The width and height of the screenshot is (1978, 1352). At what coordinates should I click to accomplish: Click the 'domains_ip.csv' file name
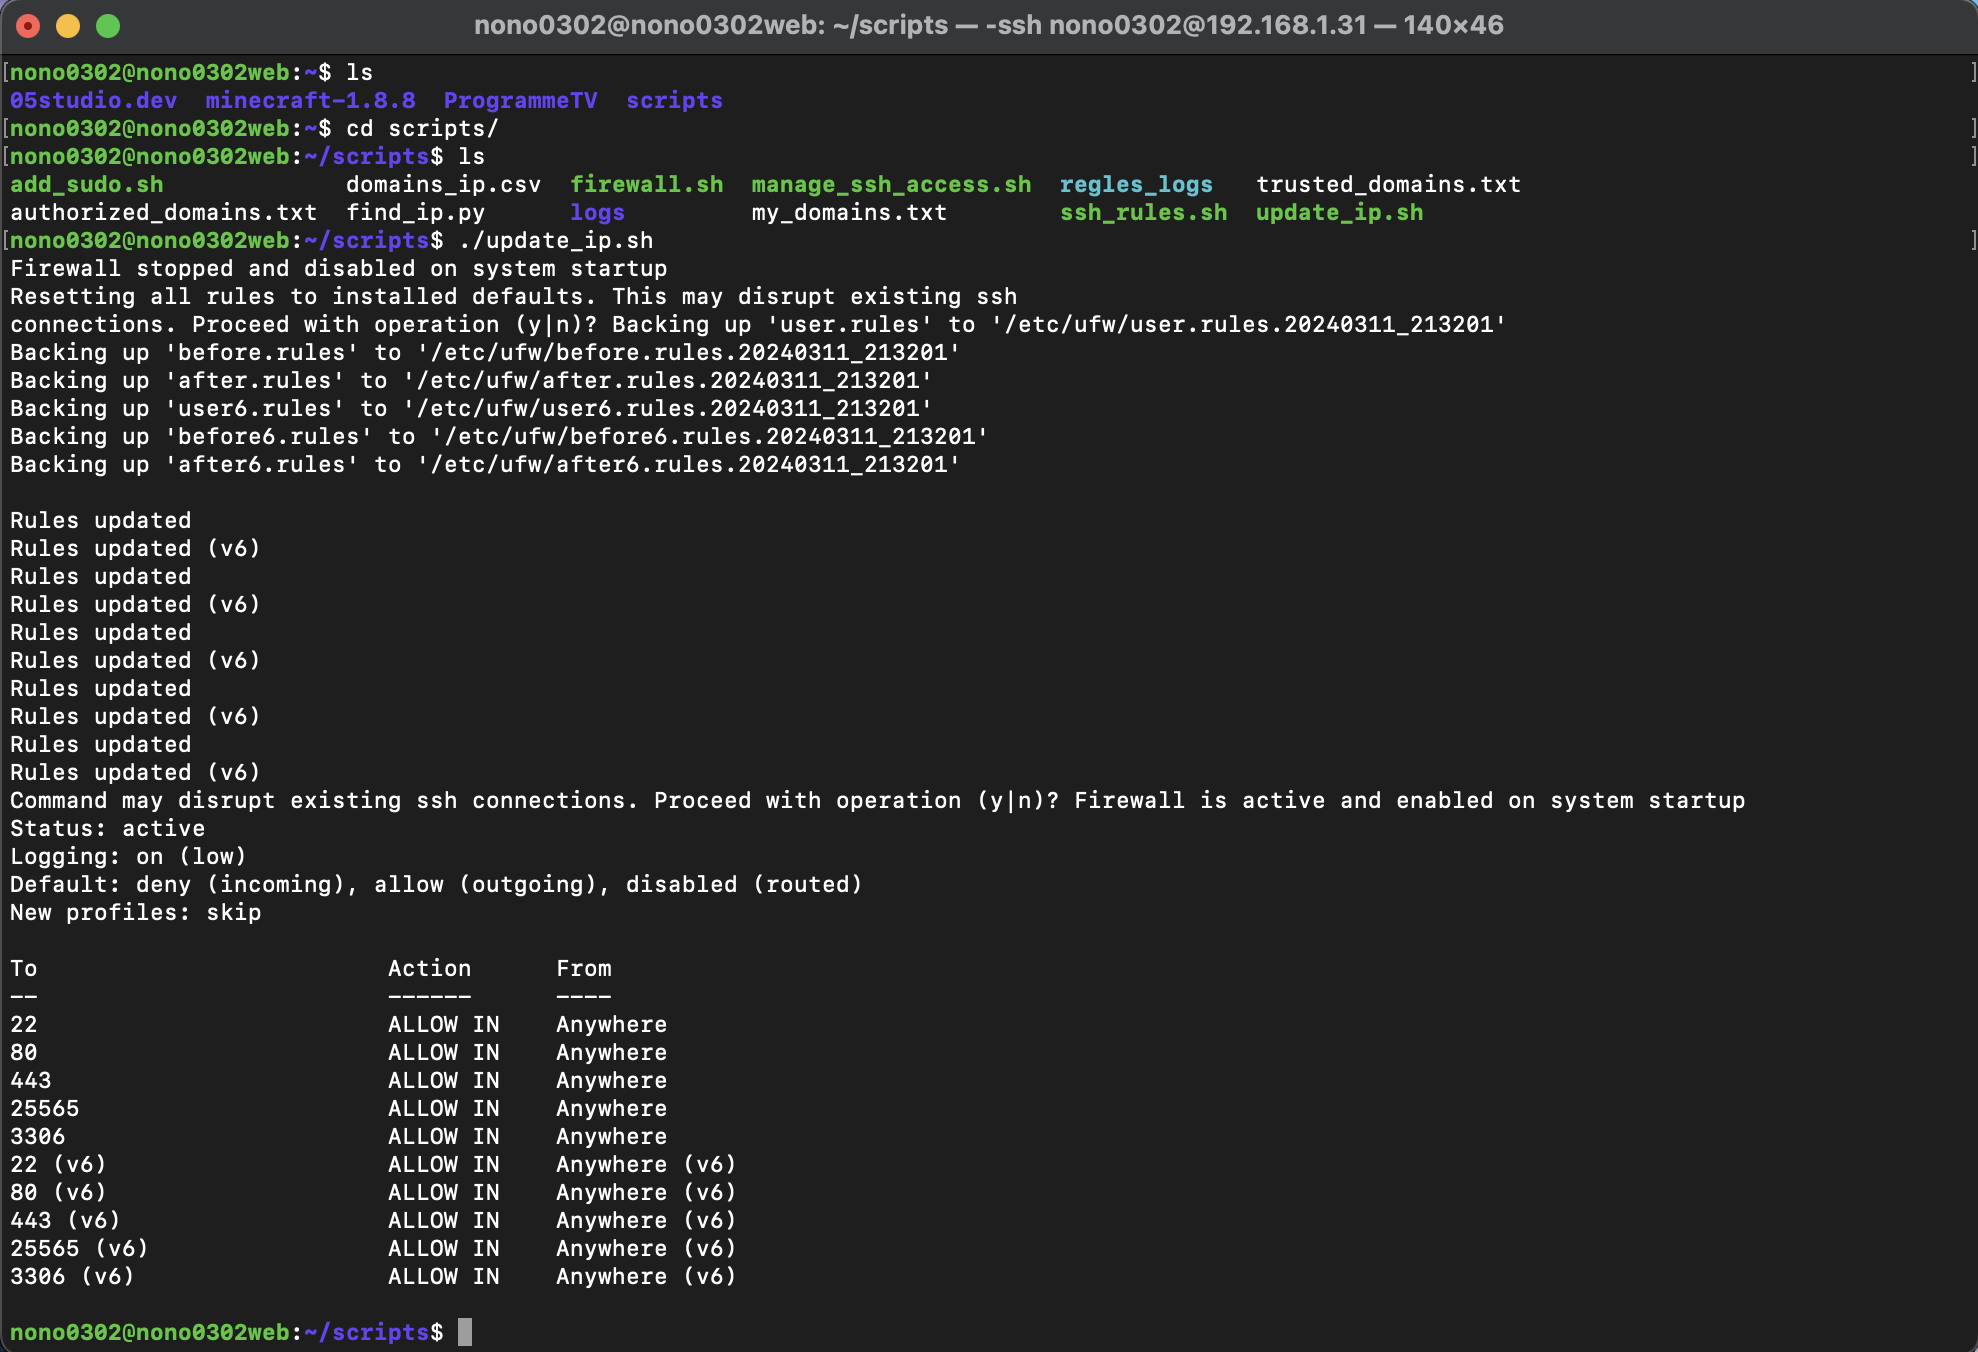444,184
